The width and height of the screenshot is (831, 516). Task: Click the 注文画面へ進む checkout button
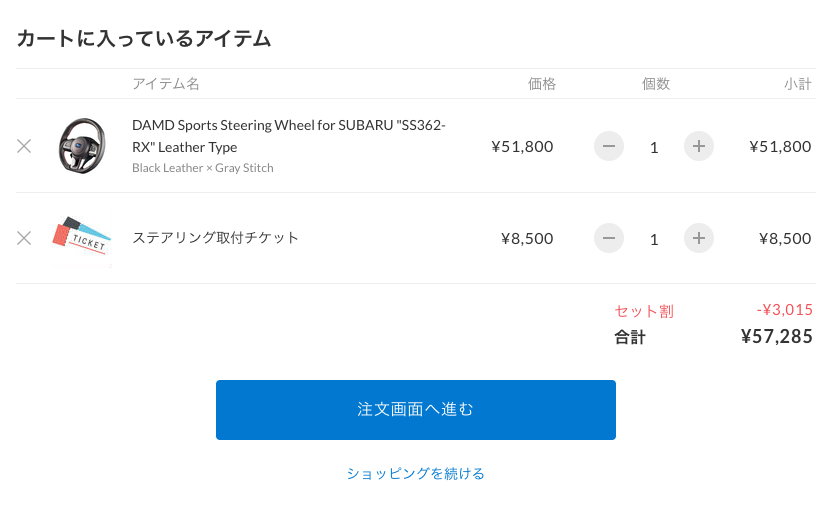tap(416, 410)
